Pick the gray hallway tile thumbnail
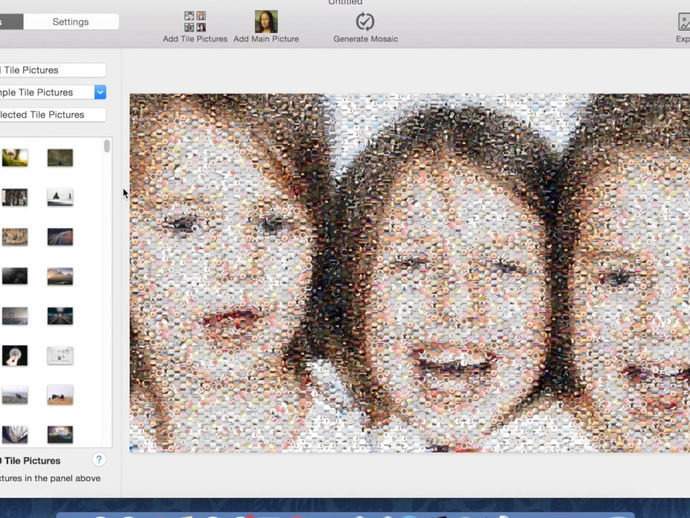This screenshot has width=690, height=518. (x=15, y=316)
